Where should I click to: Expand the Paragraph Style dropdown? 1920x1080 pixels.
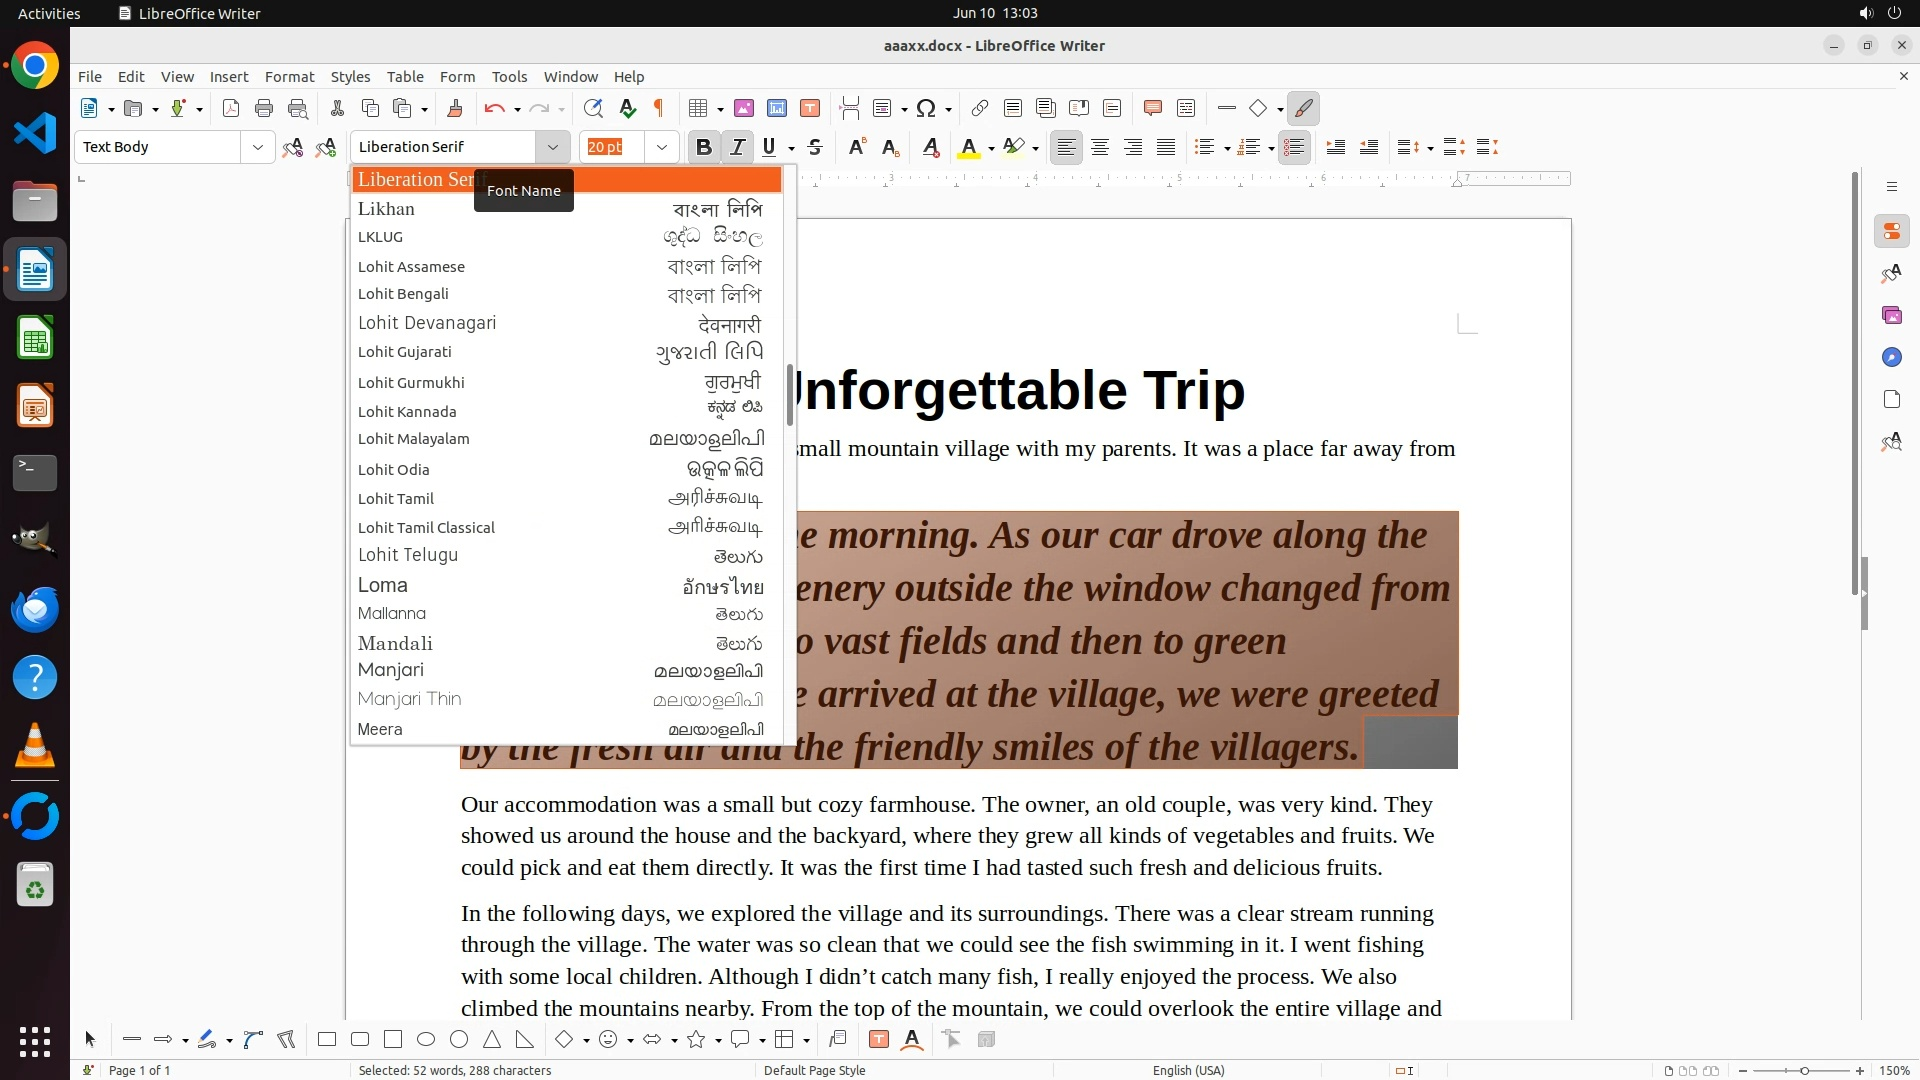257,147
